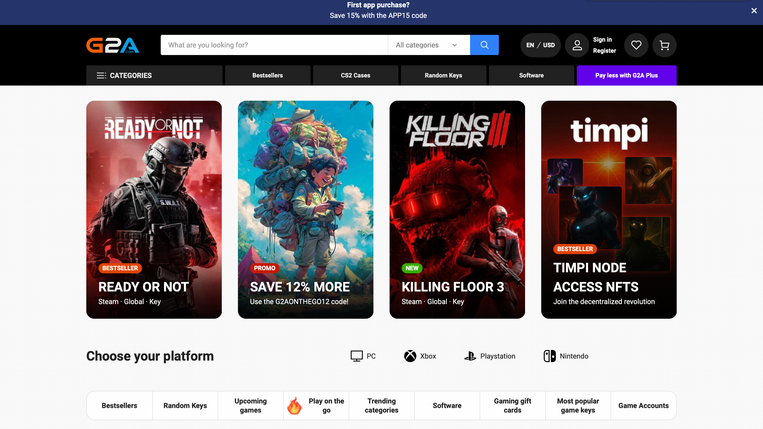Open the All categories dropdown

[429, 45]
